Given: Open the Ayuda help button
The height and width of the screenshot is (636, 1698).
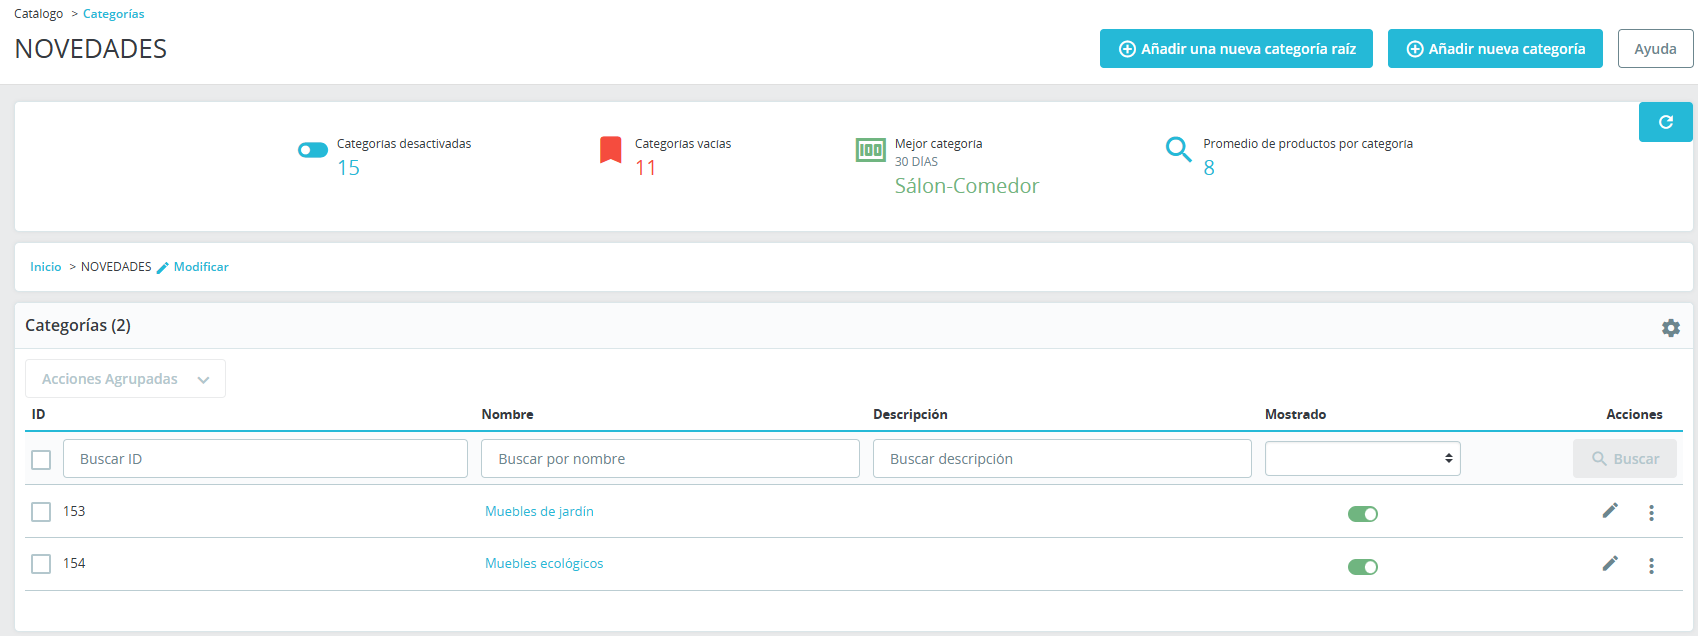Looking at the screenshot, I should (1655, 49).
